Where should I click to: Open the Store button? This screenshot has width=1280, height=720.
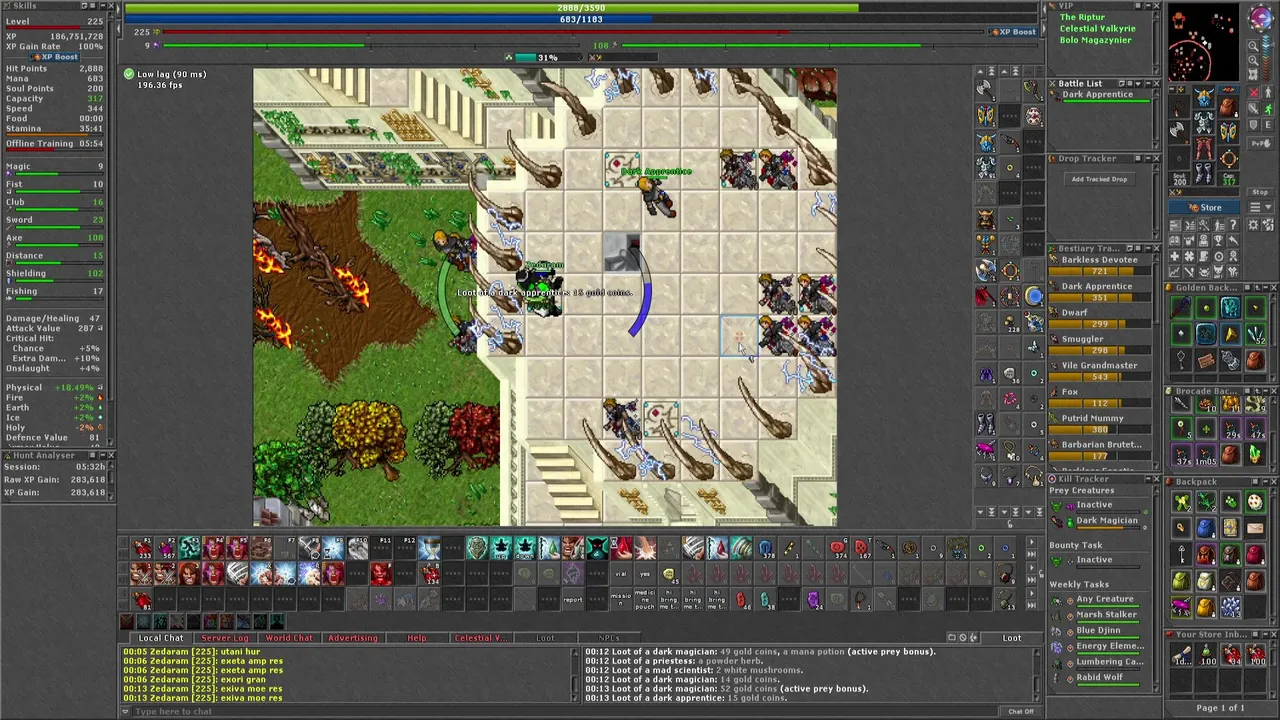point(1205,208)
